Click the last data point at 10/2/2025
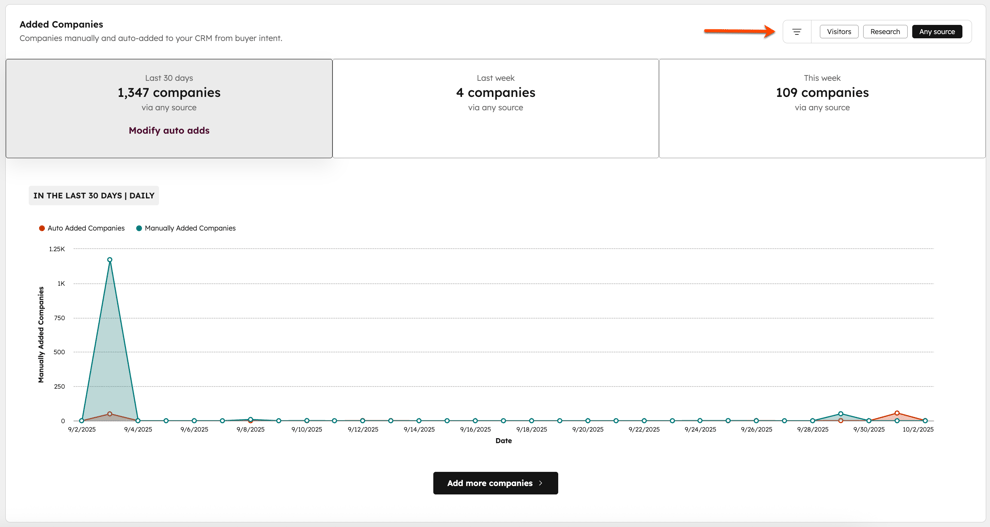The height and width of the screenshot is (527, 990). click(x=925, y=421)
